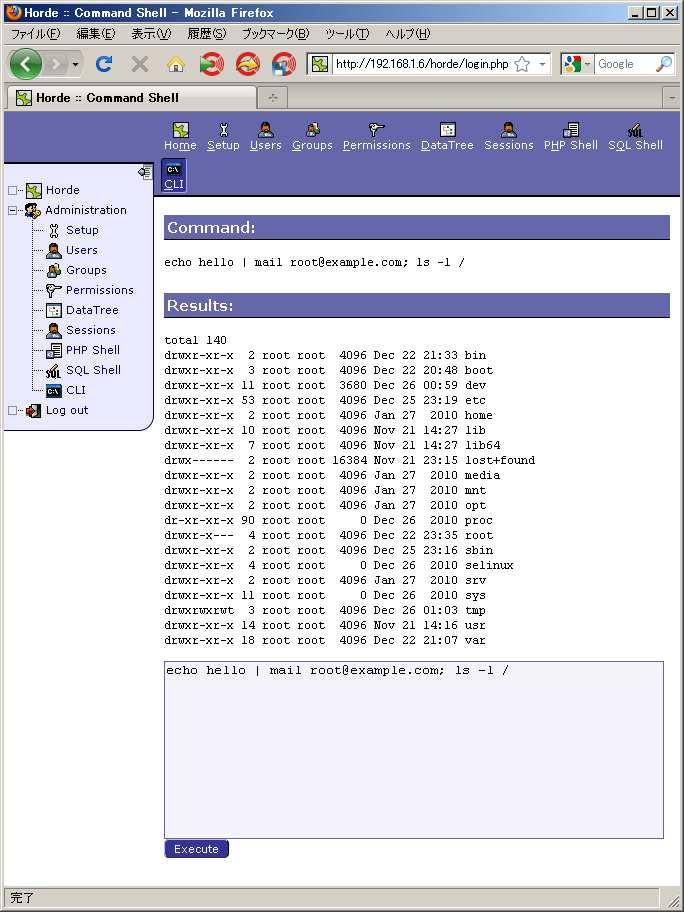The width and height of the screenshot is (684, 912).
Task: Click the Log out link in the sidebar
Action: [x=67, y=410]
